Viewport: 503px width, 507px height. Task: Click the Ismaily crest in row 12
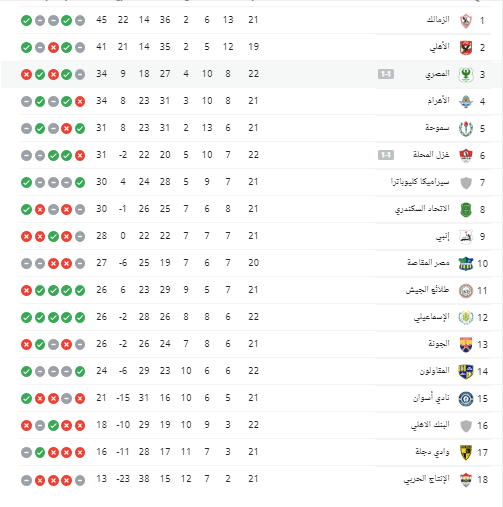(x=466, y=318)
